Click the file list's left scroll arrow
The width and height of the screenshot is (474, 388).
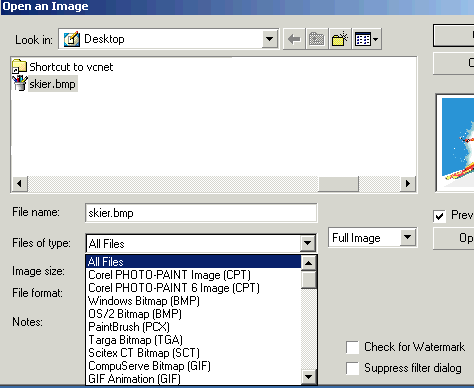click(x=19, y=184)
